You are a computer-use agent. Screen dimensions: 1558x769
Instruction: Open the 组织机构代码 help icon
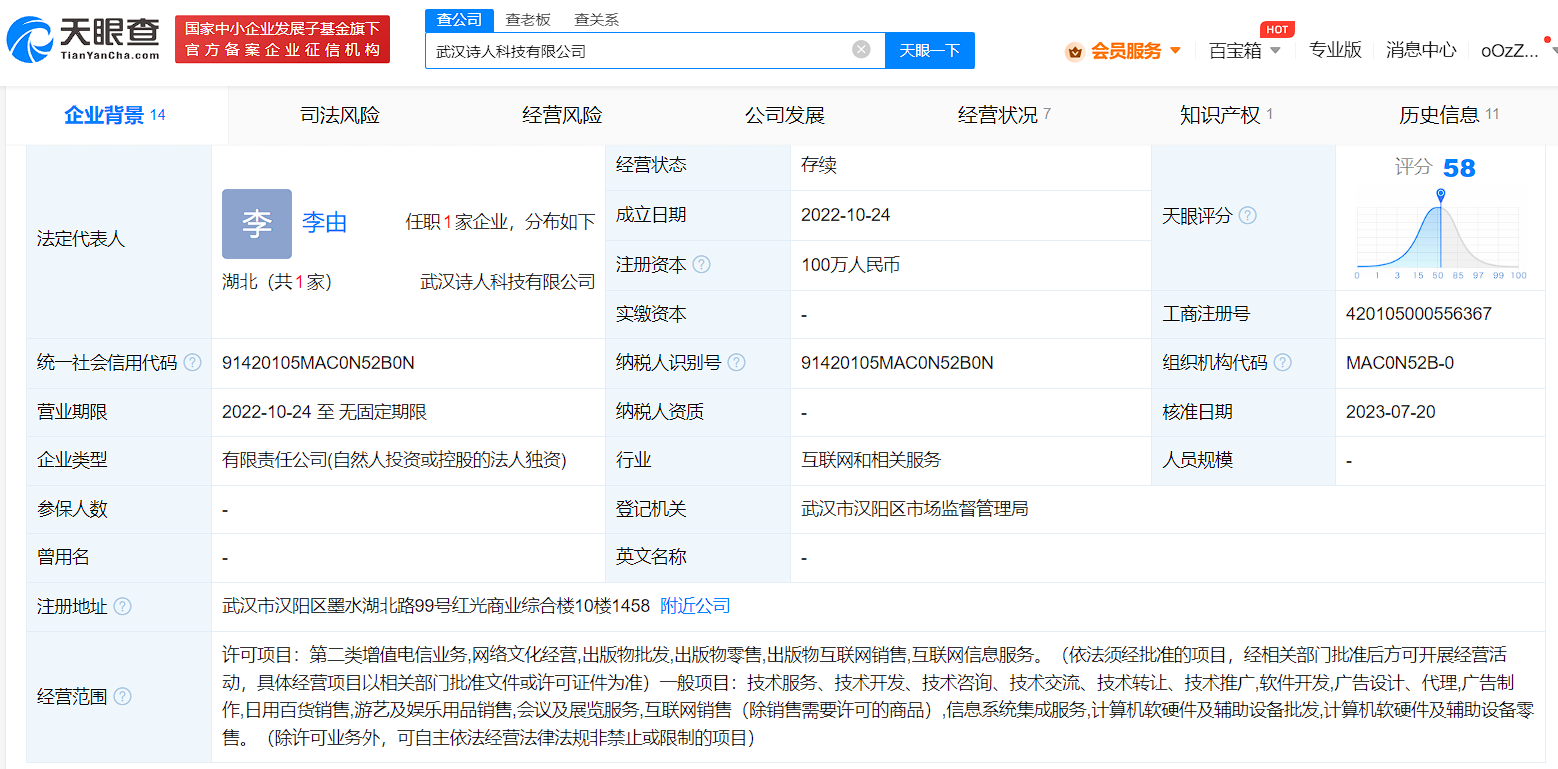pyautogui.click(x=1281, y=363)
